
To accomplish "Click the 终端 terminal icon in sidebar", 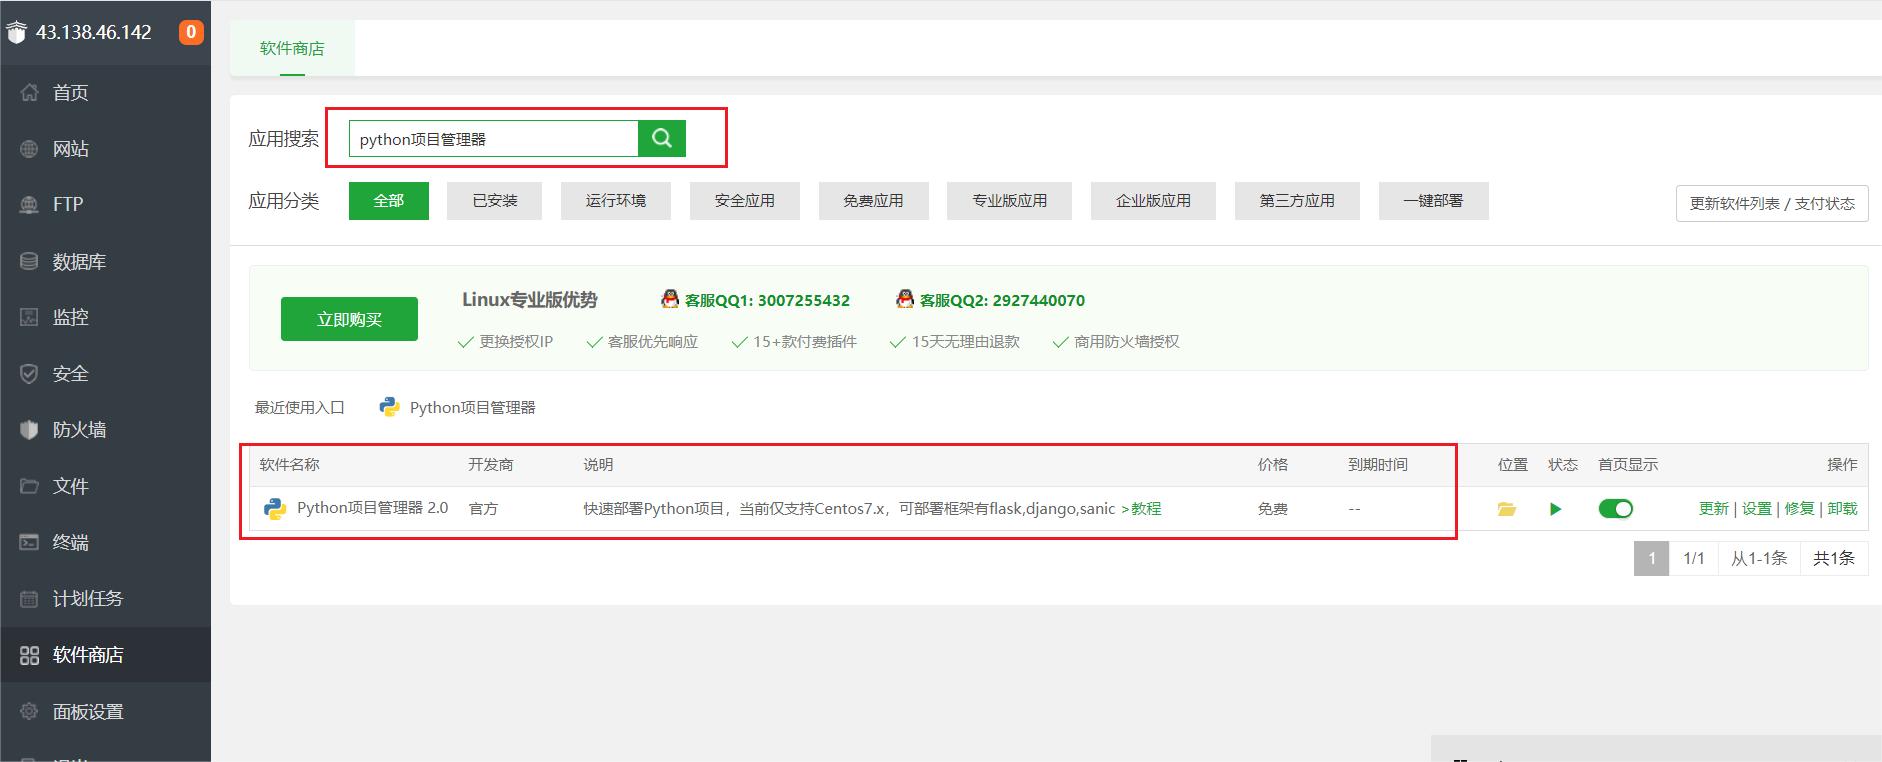I will (x=30, y=542).
